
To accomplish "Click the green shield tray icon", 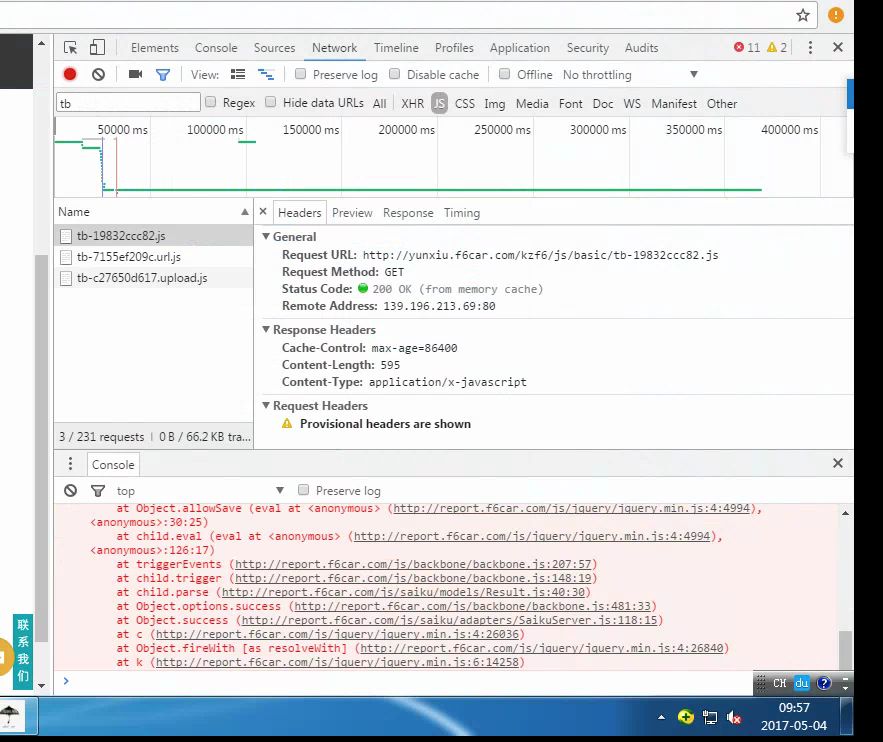I will pos(685,717).
